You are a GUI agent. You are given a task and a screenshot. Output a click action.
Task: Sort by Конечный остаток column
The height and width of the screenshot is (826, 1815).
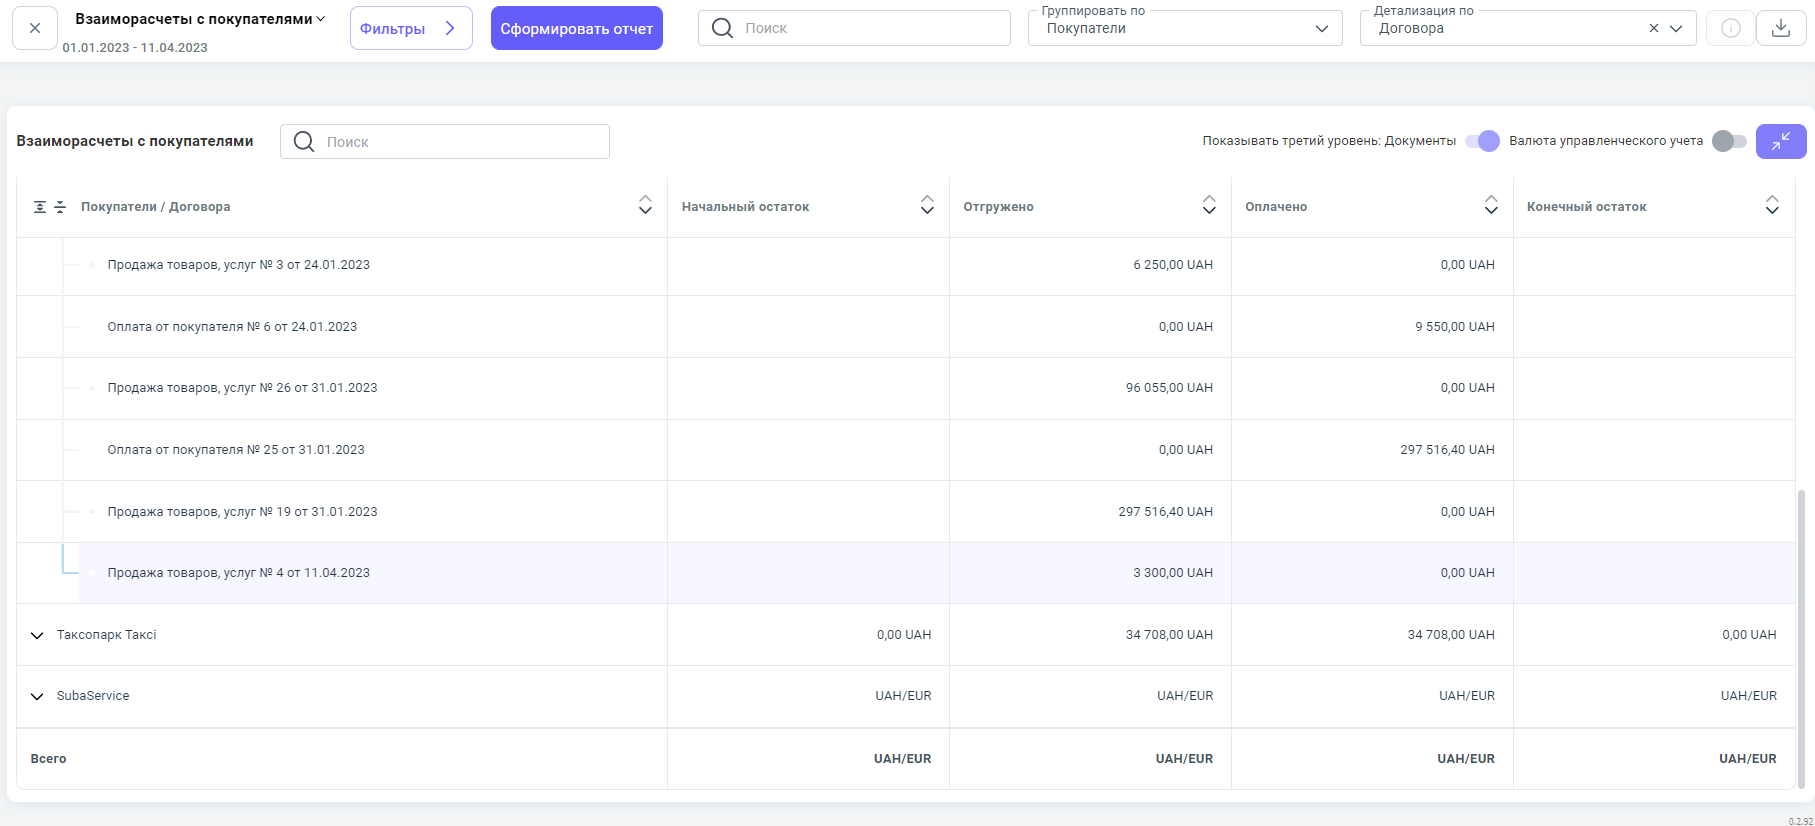point(1772,206)
